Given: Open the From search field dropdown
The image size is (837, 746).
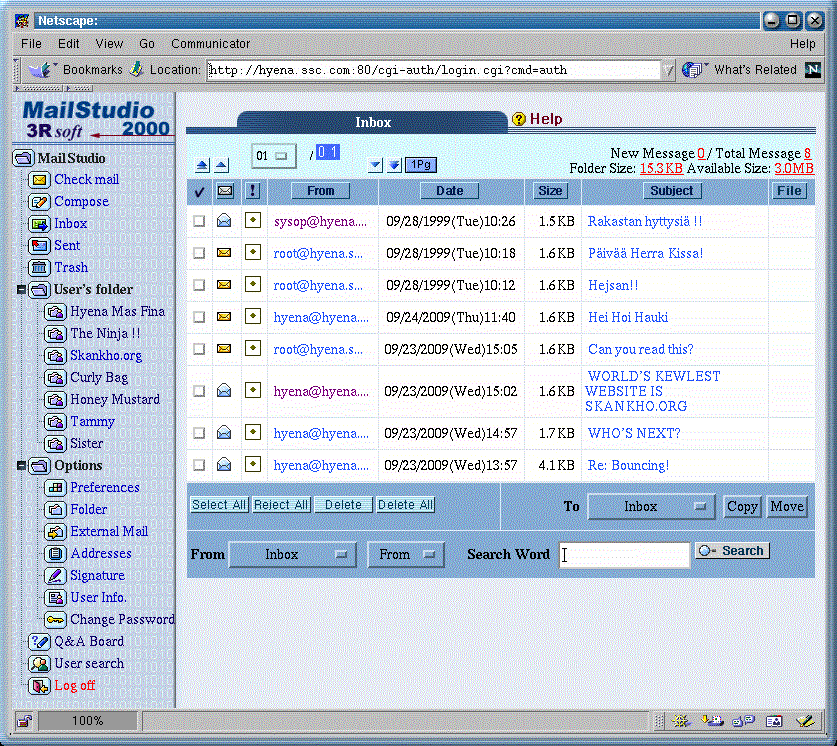Looking at the screenshot, I should [x=405, y=554].
